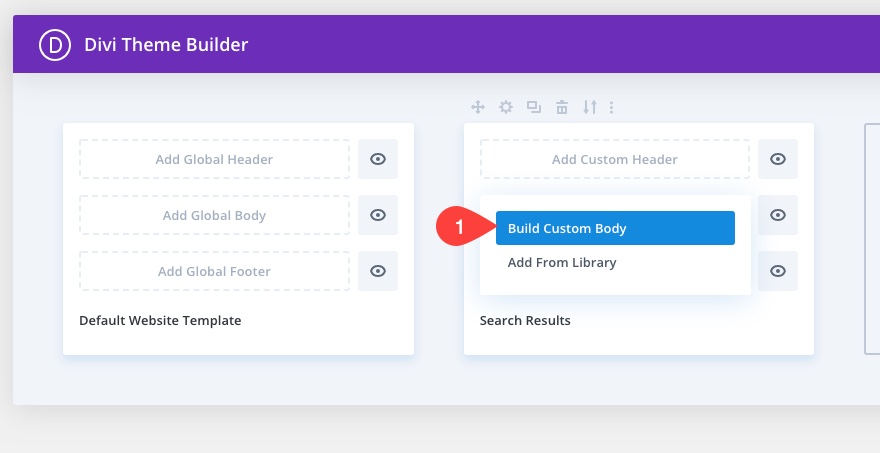Click Add Global Body area
Screen dimensions: 880x453
click(x=214, y=215)
